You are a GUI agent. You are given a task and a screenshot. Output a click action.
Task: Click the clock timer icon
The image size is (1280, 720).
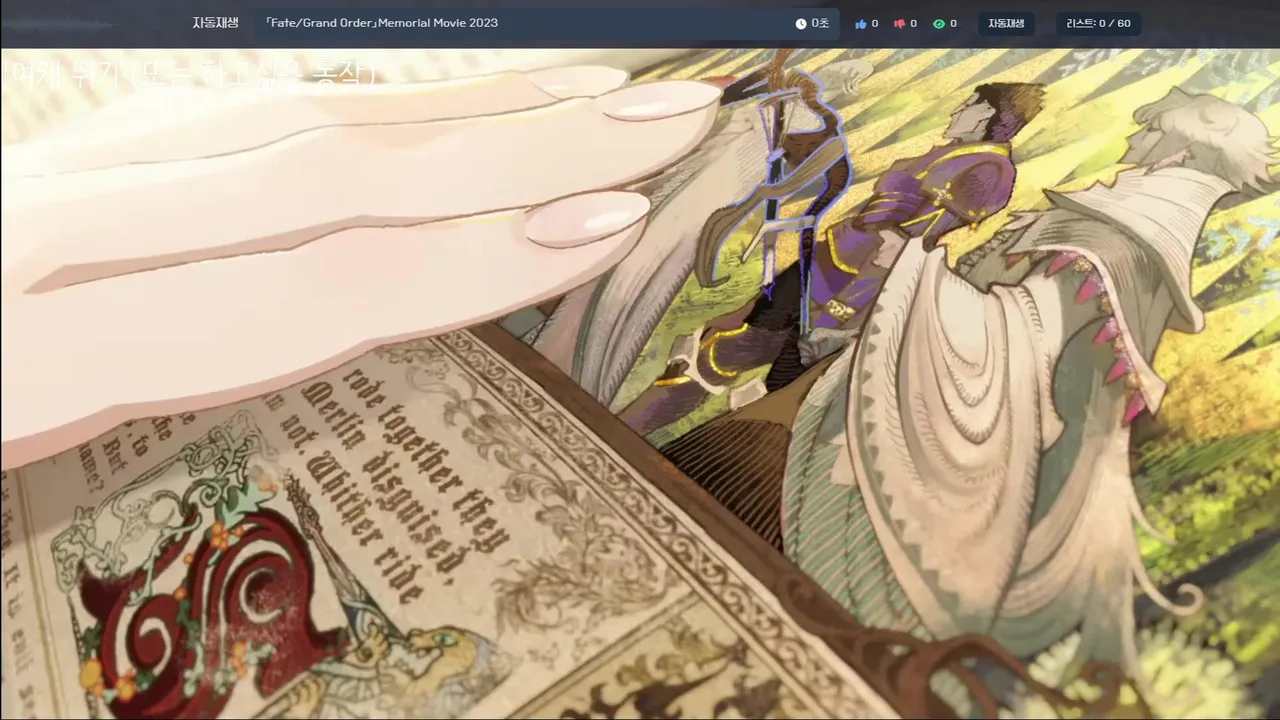(801, 23)
